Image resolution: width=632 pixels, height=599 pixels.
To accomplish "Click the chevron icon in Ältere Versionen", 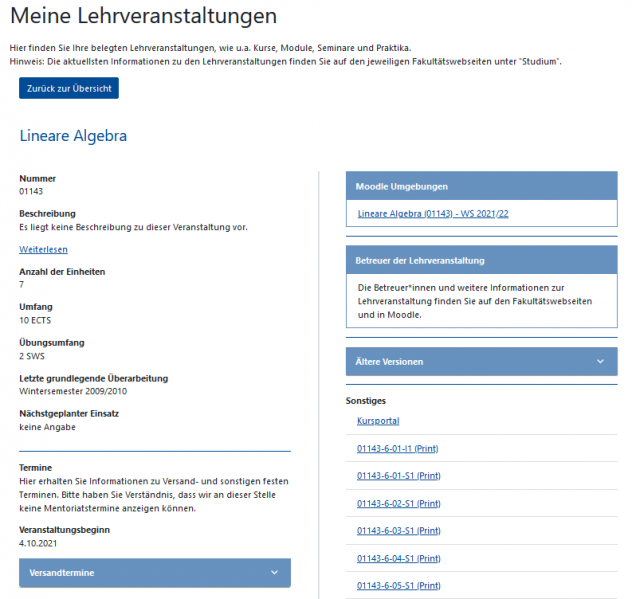I will (x=600, y=361).
